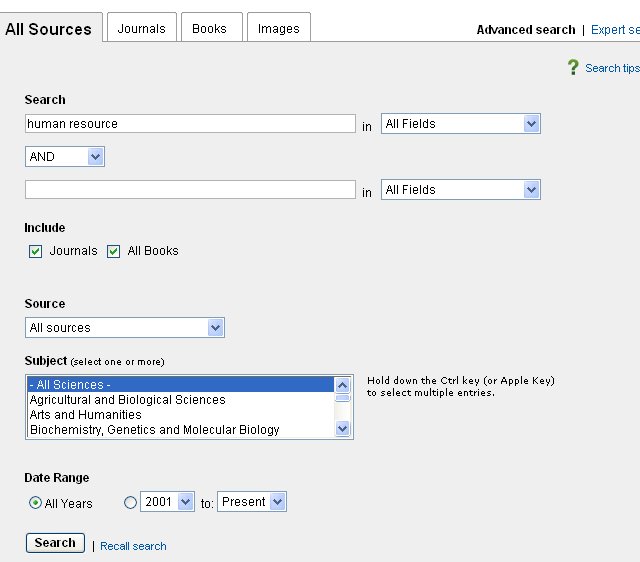This screenshot has width=640, height=562.
Task: Toggle the All Books checkbox
Action: (x=114, y=251)
